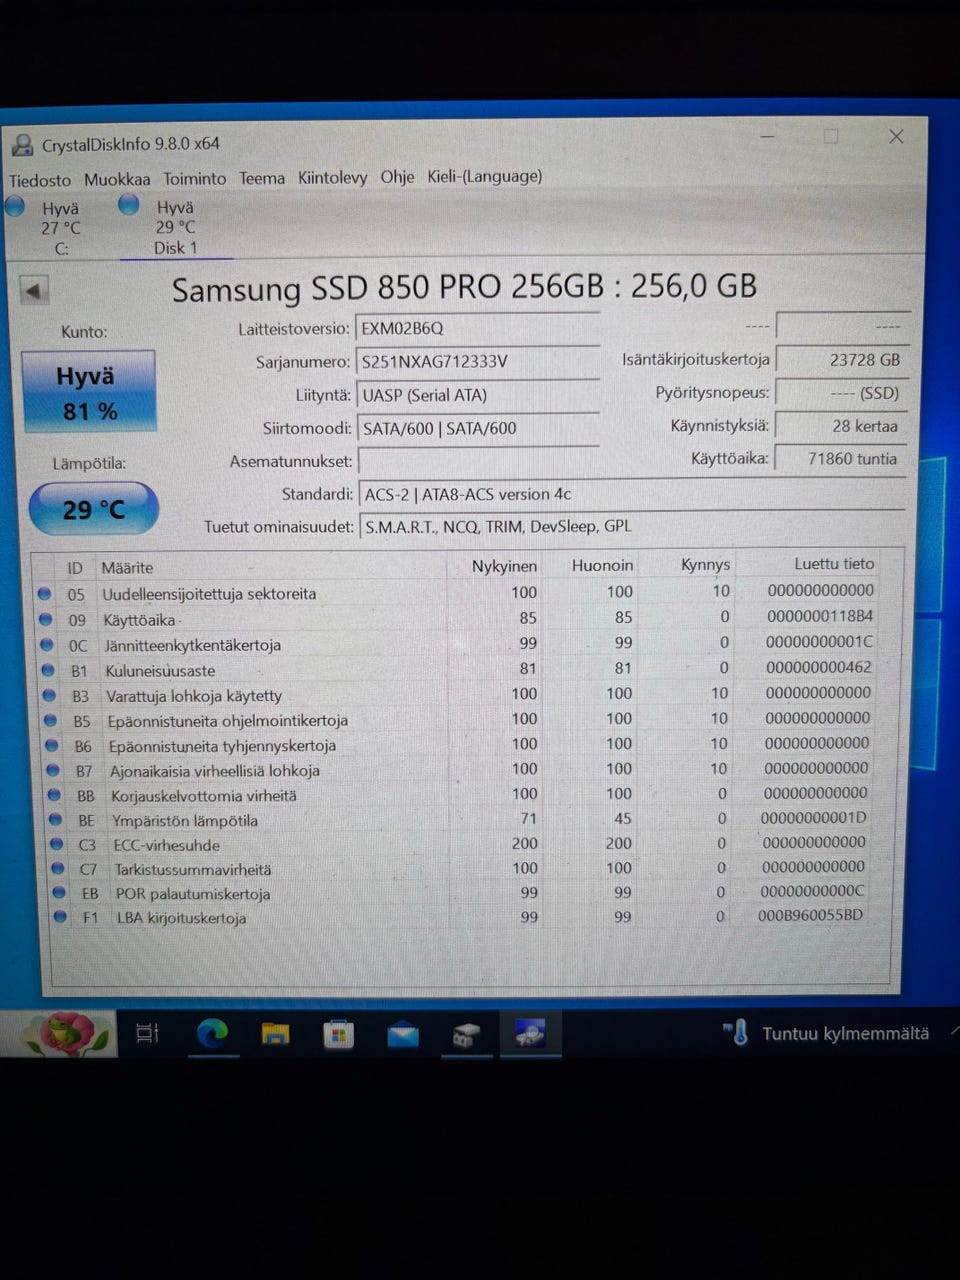Open the Kieli-(Language) menu
960x1280 pixels.
(485, 176)
